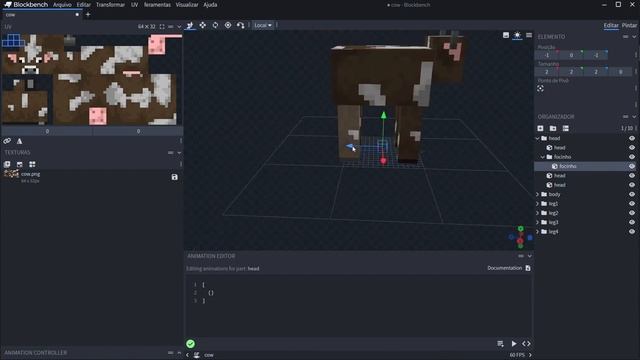Image resolution: width=640 pixels, height=360 pixels.
Task: Open the Ajuda menu
Action: point(210,5)
